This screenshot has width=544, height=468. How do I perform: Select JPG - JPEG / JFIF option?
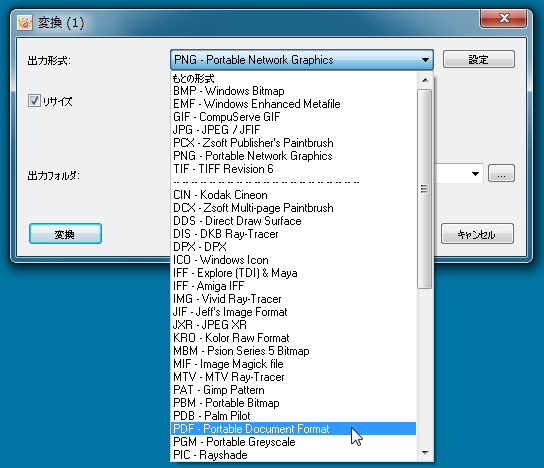(294, 130)
